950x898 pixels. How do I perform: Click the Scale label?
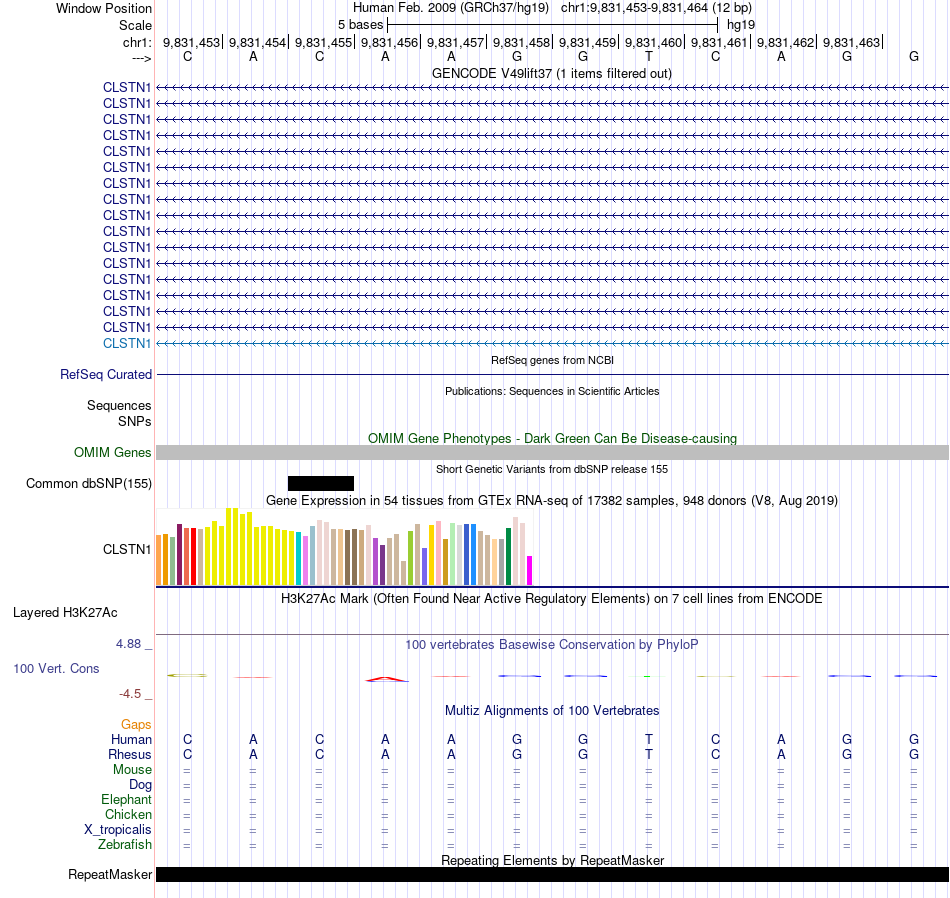pos(135,25)
